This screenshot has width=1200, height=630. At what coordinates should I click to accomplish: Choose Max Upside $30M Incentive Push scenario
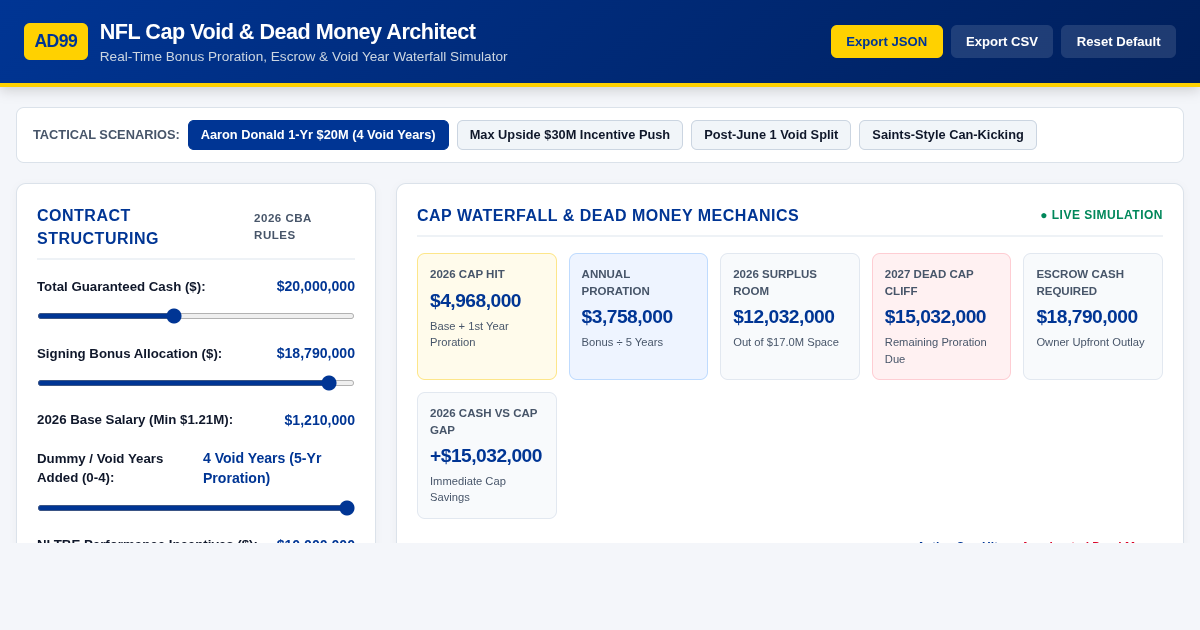(570, 135)
